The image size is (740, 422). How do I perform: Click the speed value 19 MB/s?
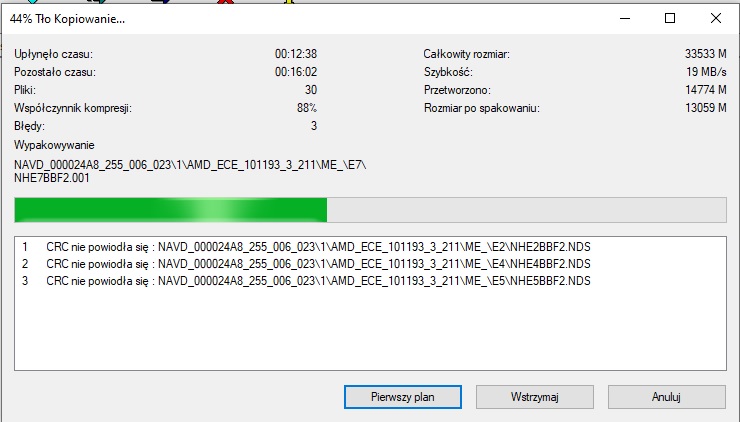coord(706,72)
